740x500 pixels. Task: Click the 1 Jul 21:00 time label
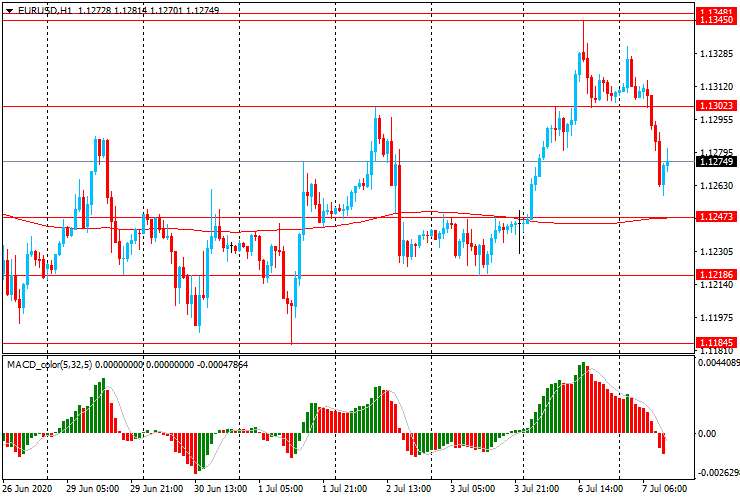(x=345, y=488)
